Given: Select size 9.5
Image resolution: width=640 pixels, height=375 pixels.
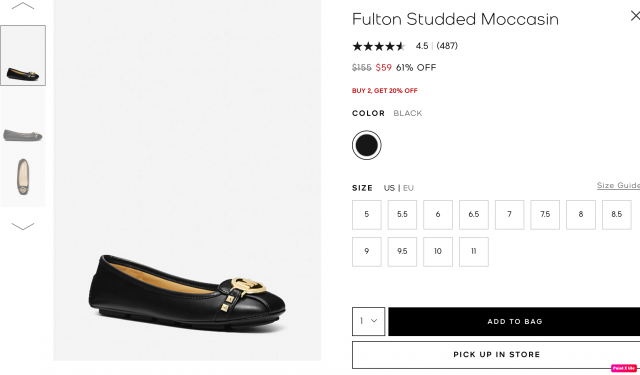Looking at the screenshot, I should click(402, 252).
